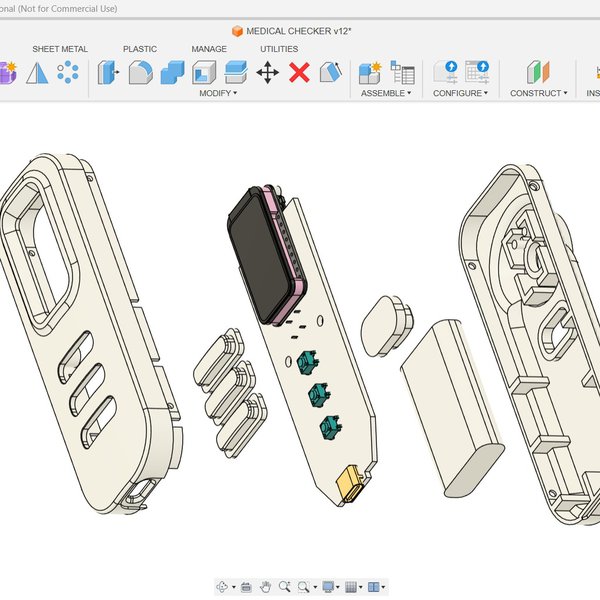
Task: Open the arrow beside the Viewports icon
Action: click(x=383, y=587)
